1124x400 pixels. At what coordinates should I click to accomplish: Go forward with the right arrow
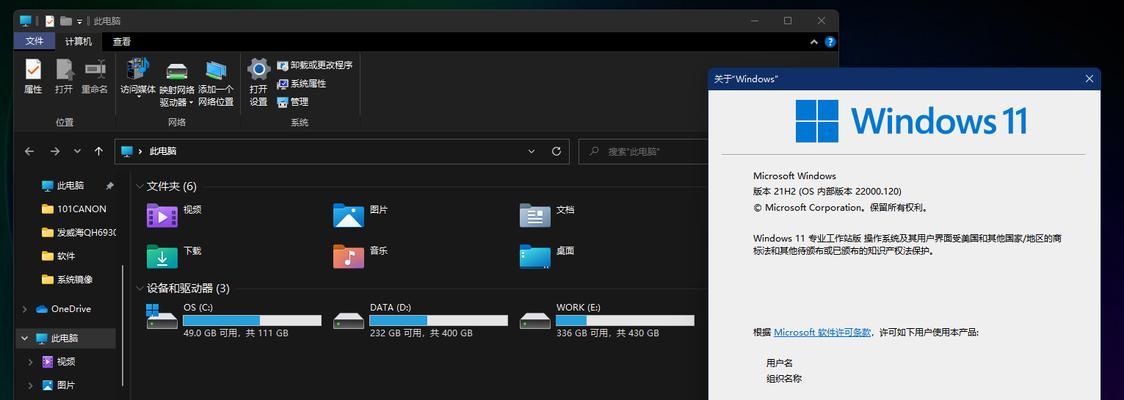click(55, 151)
